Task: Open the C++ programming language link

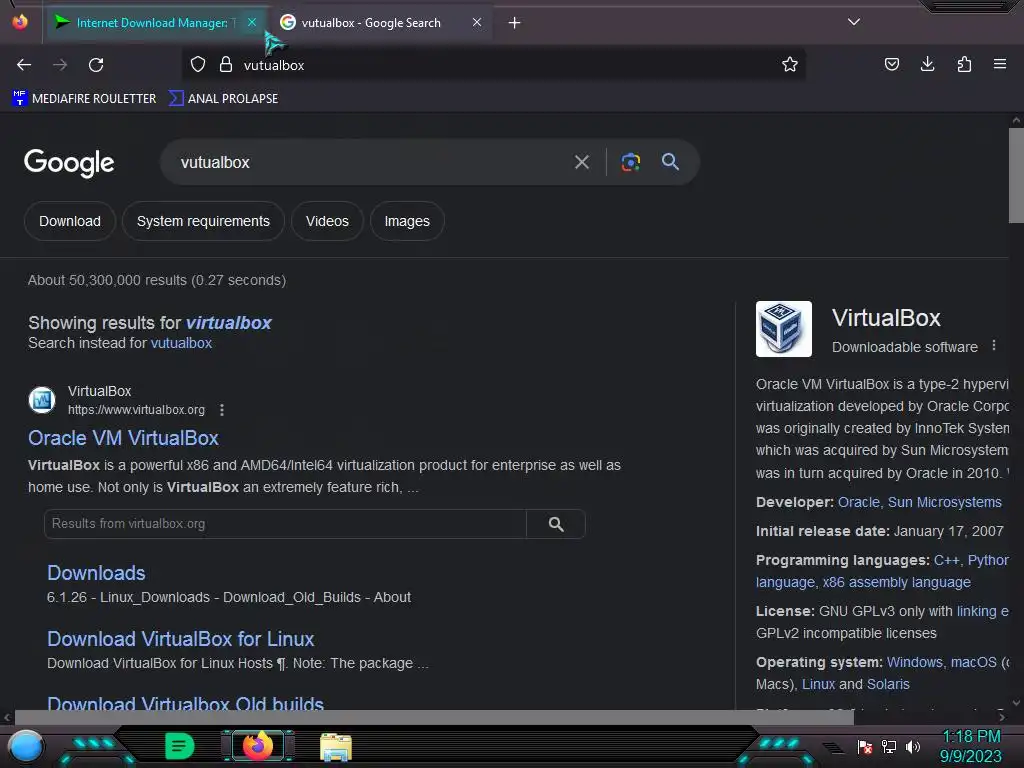Action: (946, 560)
